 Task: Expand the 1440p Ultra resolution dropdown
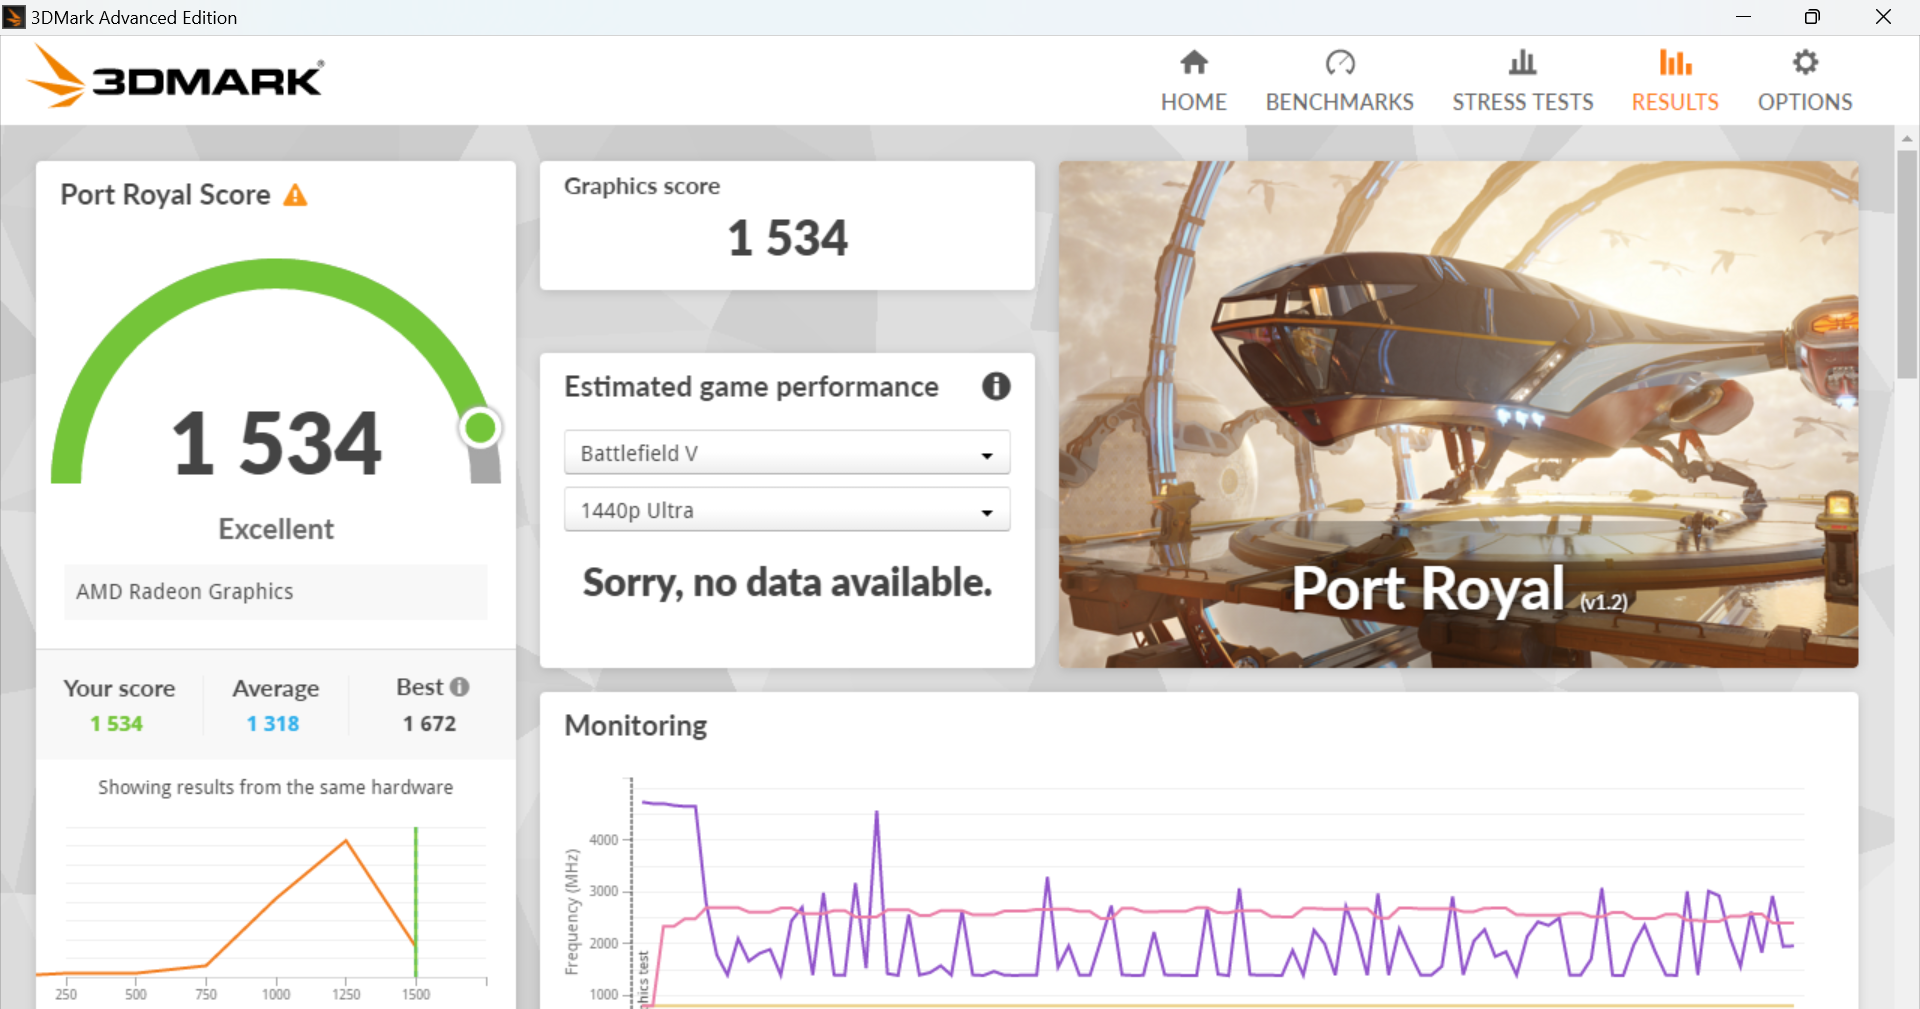pyautogui.click(x=787, y=510)
